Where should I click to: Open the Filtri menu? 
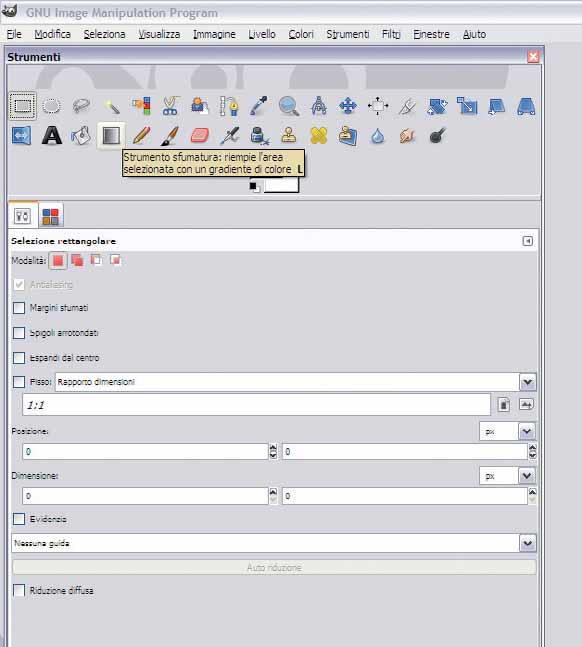[x=391, y=34]
